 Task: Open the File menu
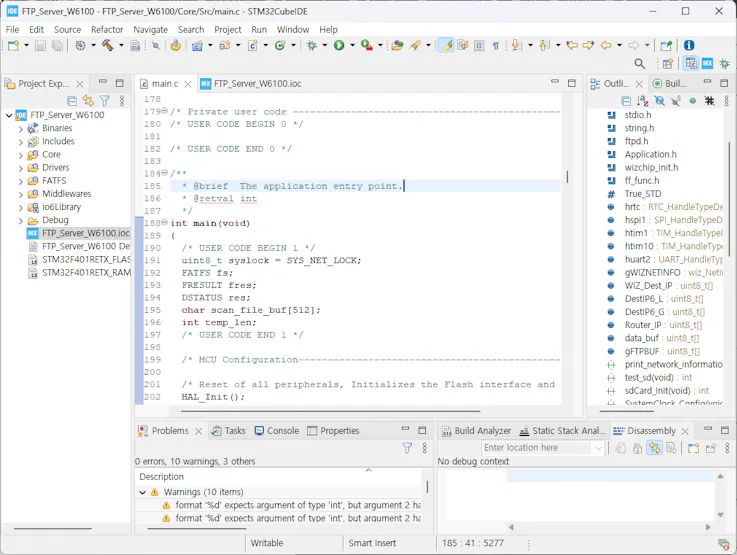click(x=12, y=30)
